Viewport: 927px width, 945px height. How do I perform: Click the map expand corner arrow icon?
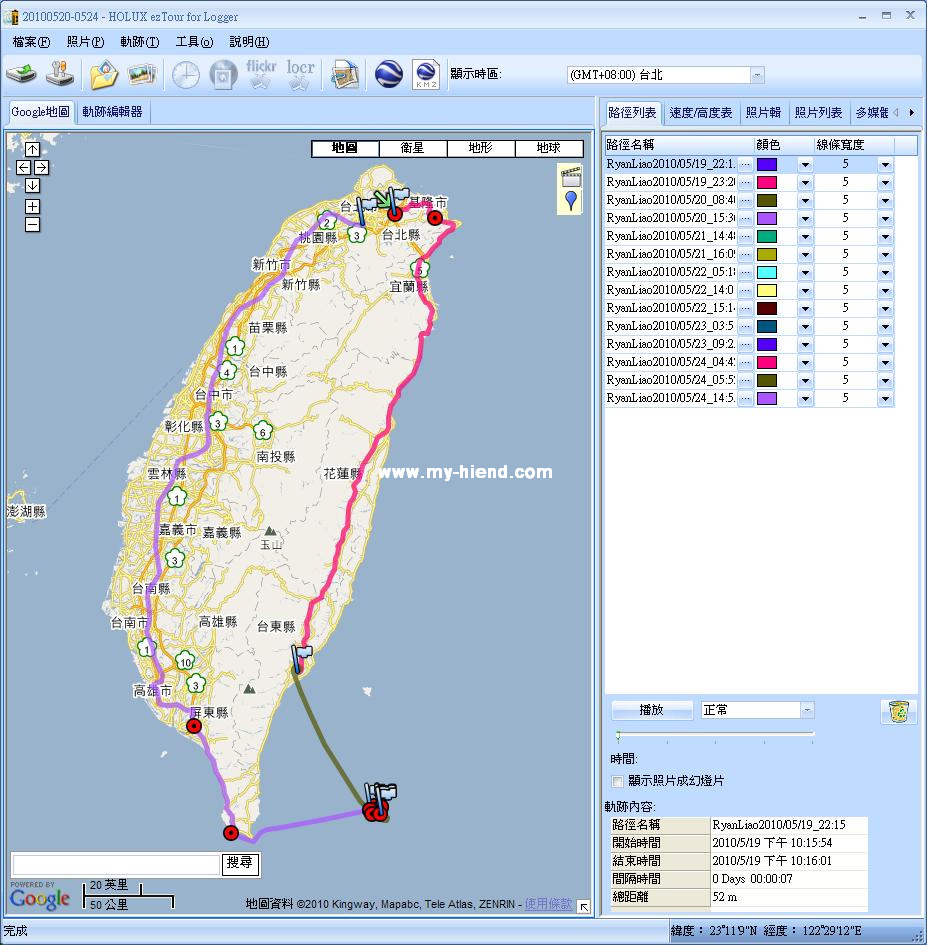point(583,906)
